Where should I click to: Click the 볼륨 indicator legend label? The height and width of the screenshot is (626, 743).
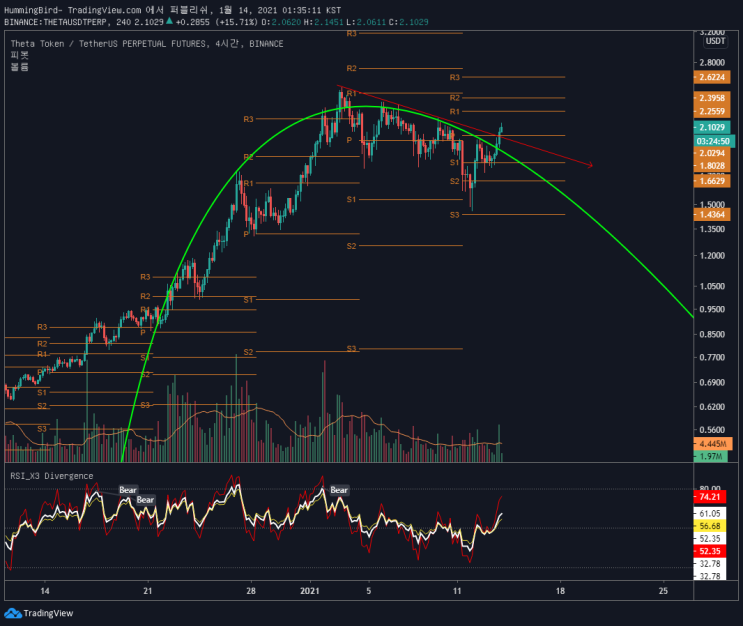tap(19, 67)
